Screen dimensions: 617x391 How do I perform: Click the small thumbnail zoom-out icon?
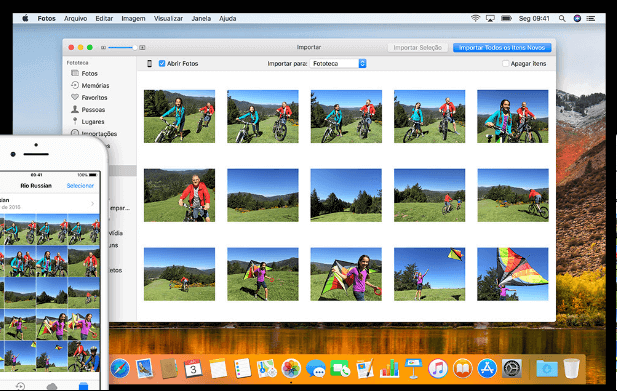coord(103,48)
